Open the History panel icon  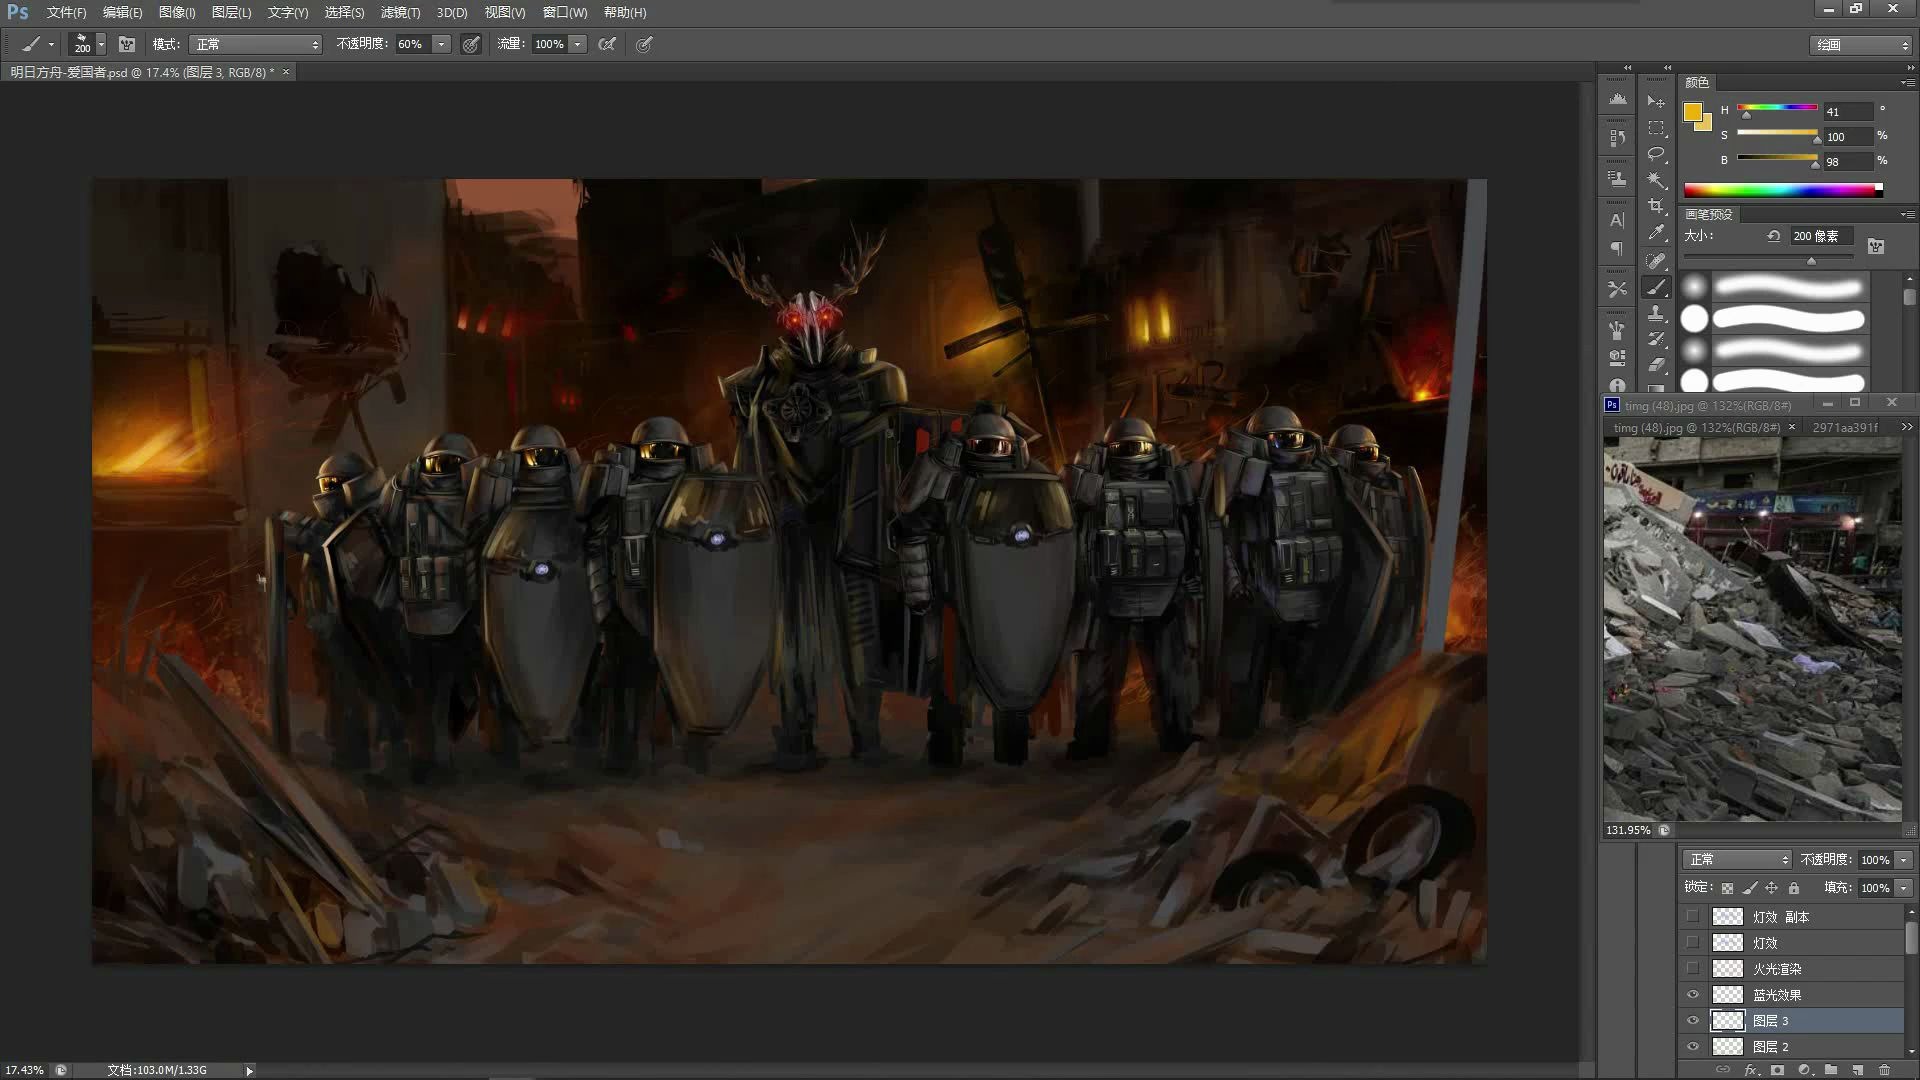pyautogui.click(x=1617, y=138)
